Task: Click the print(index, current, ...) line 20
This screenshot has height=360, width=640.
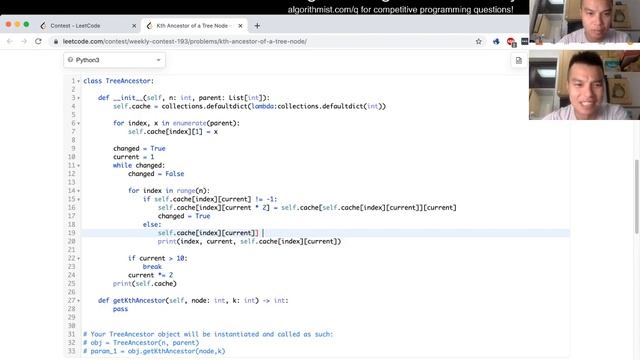Action: (249, 241)
